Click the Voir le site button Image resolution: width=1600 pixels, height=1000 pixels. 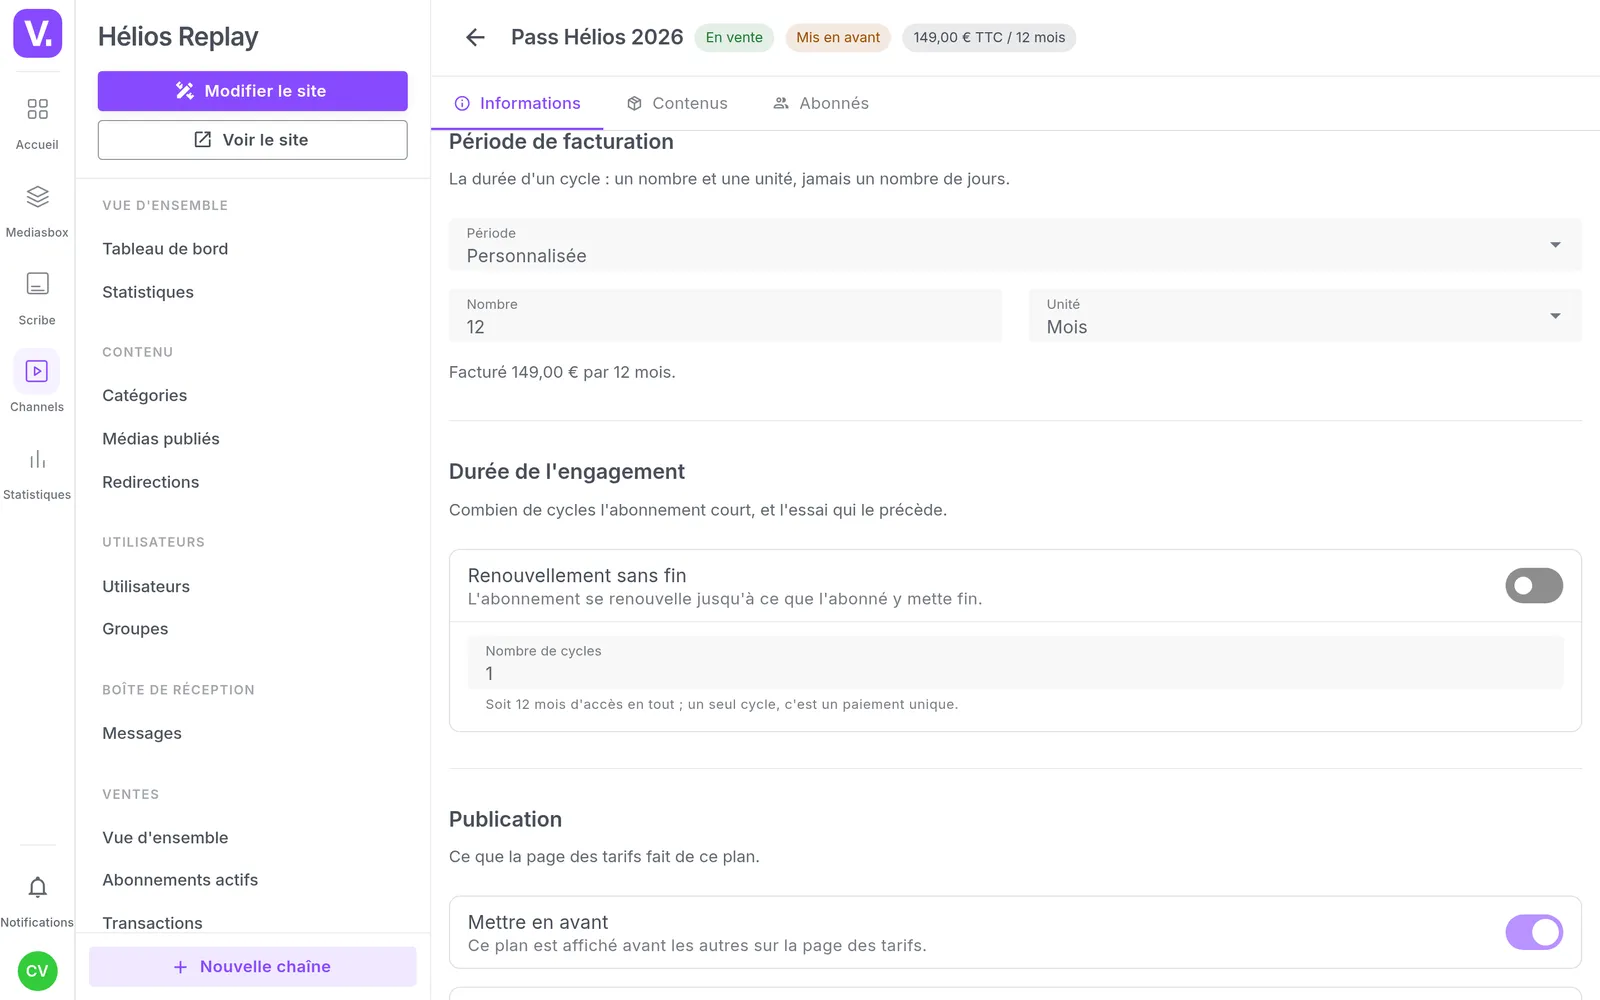tap(252, 140)
